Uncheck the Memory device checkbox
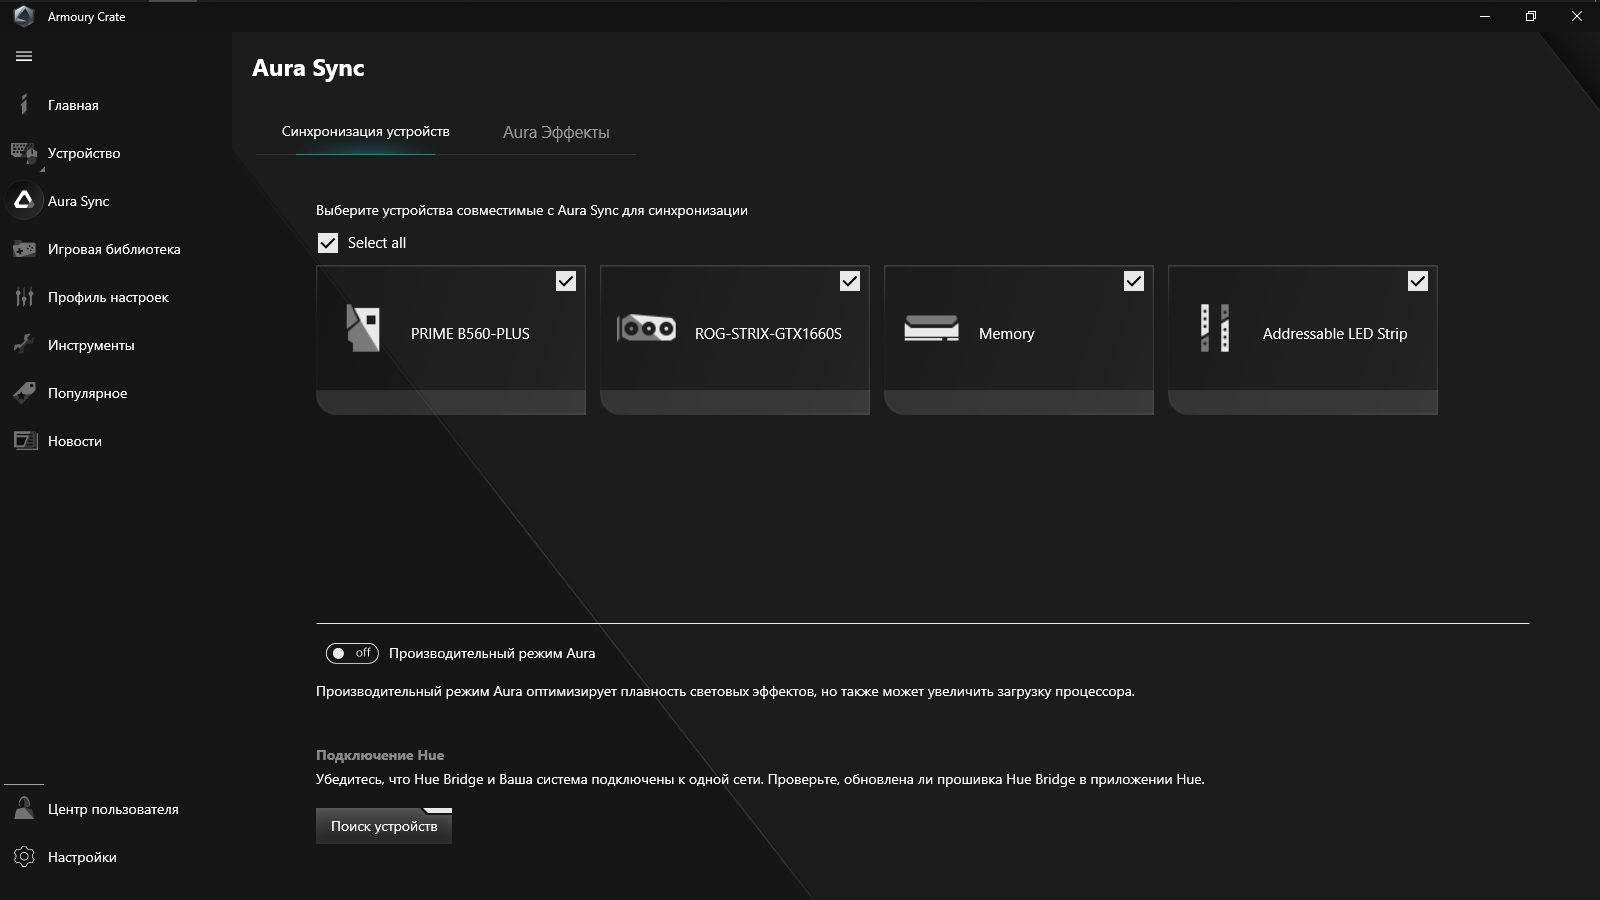 (1134, 281)
